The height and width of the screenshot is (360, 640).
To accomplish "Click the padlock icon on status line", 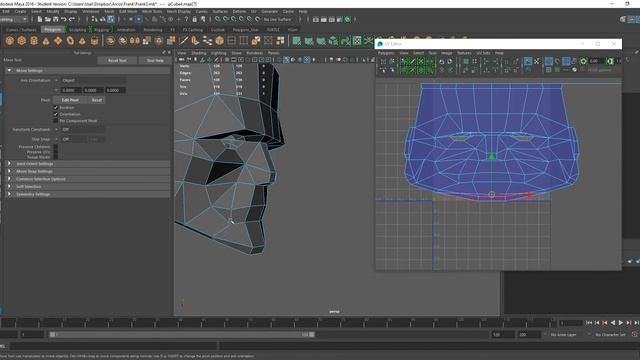I will point(195,19).
